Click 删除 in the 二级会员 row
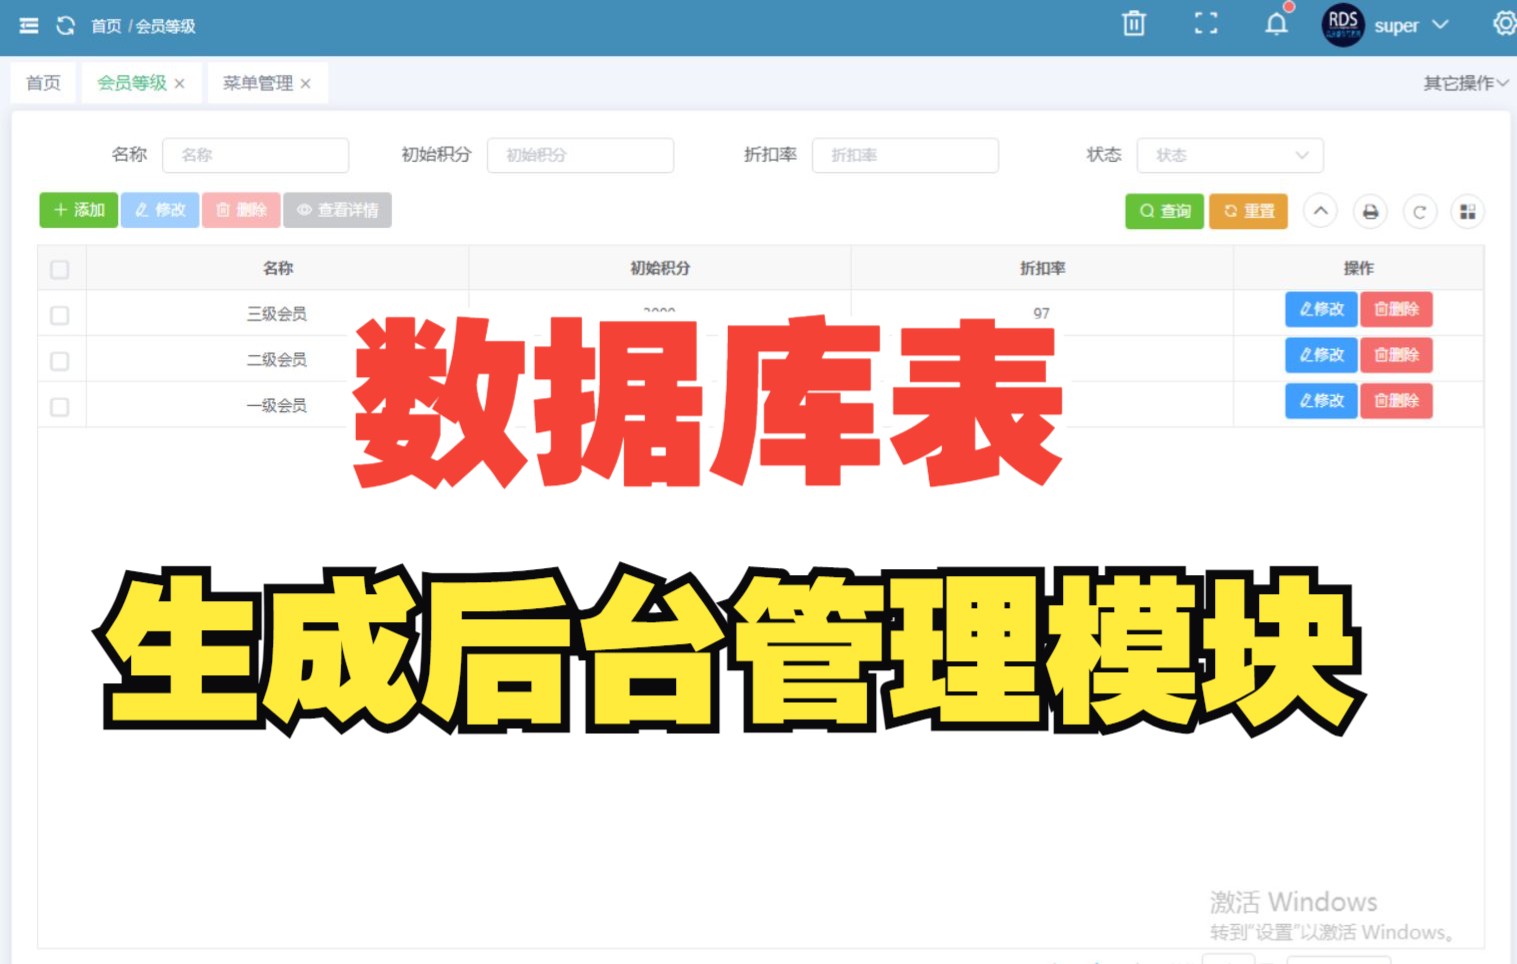 tap(1397, 355)
